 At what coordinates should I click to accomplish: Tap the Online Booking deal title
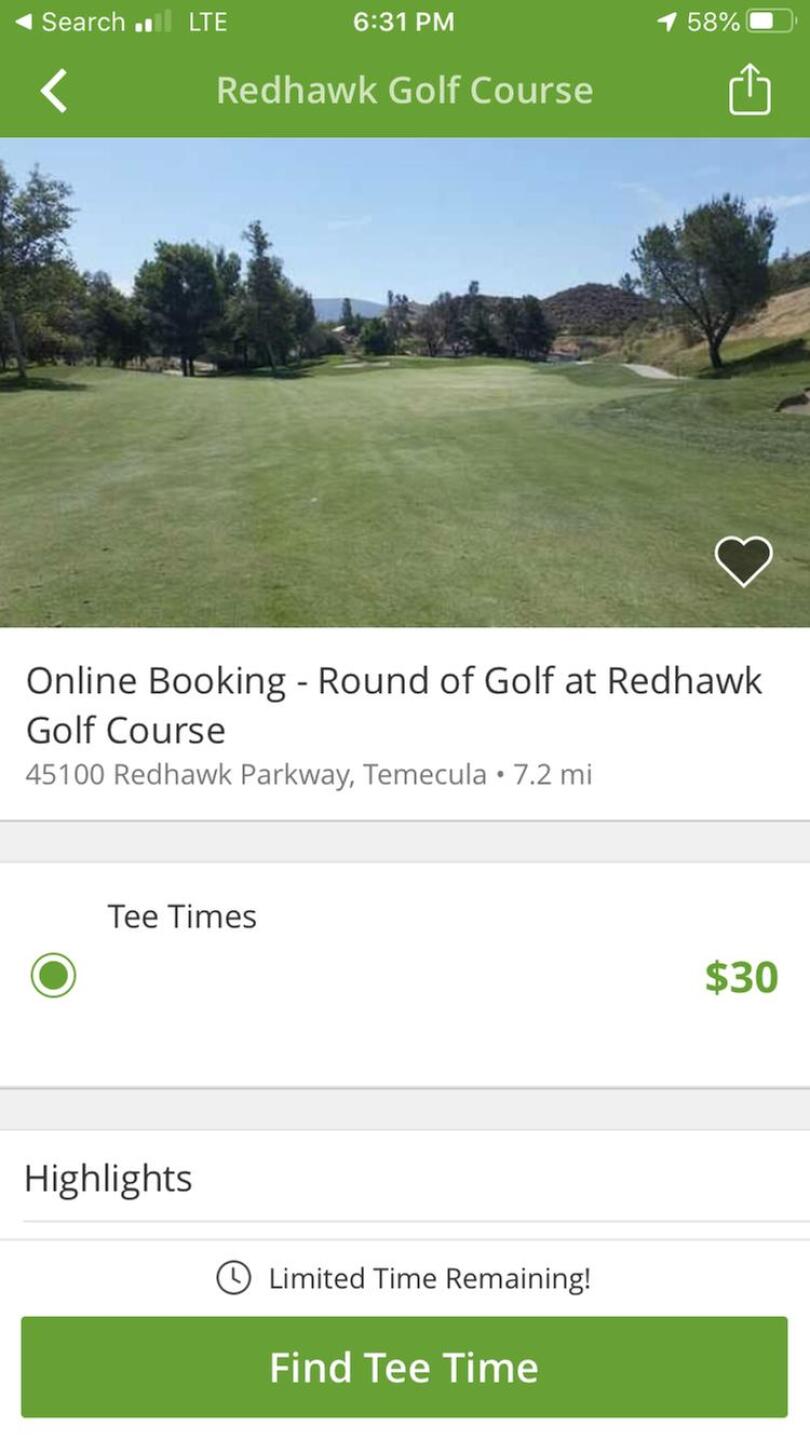coord(394,704)
